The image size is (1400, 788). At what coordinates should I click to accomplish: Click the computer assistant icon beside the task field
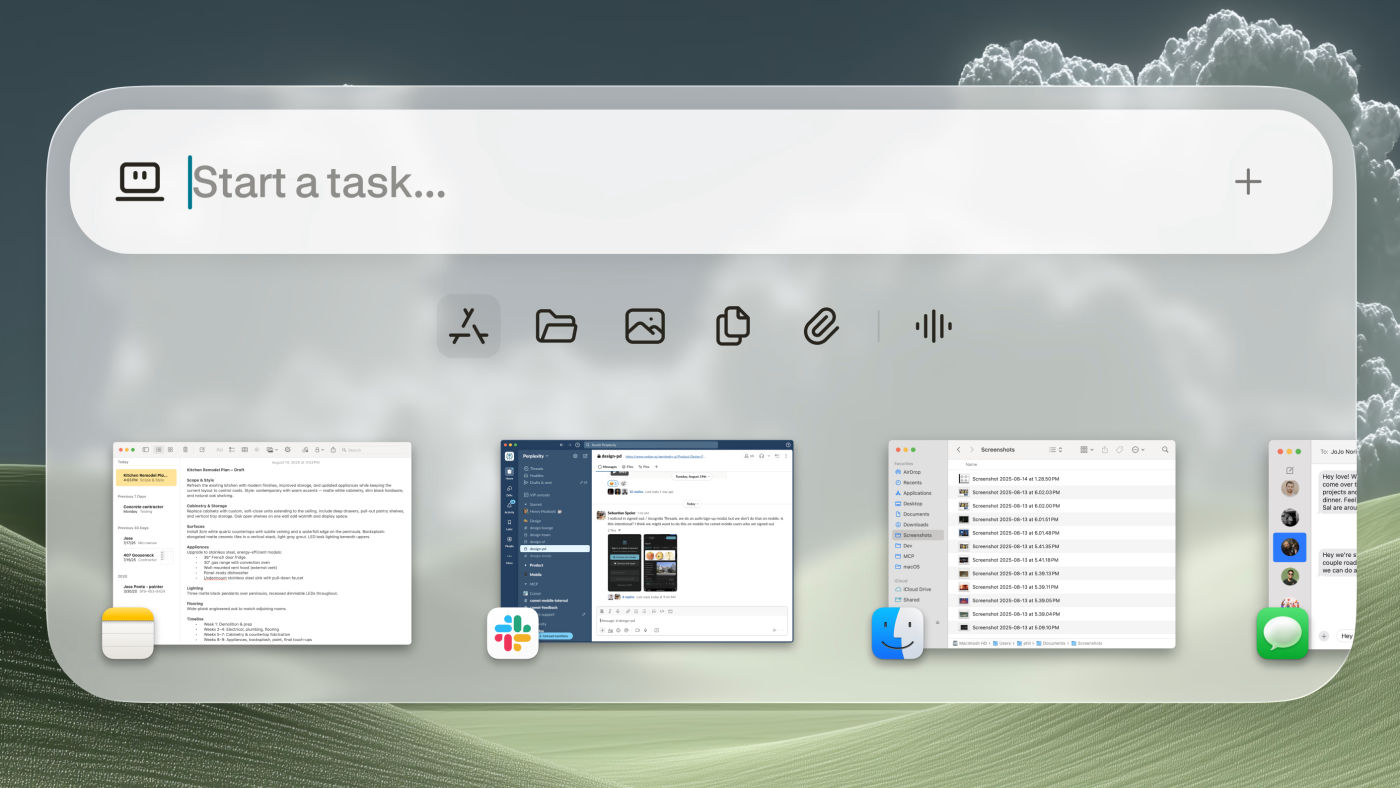(139, 182)
